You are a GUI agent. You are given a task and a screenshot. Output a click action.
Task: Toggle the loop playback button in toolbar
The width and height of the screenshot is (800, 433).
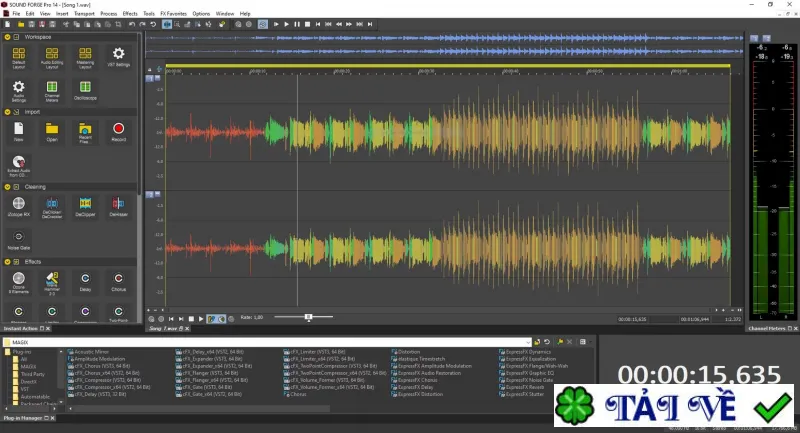point(262,24)
